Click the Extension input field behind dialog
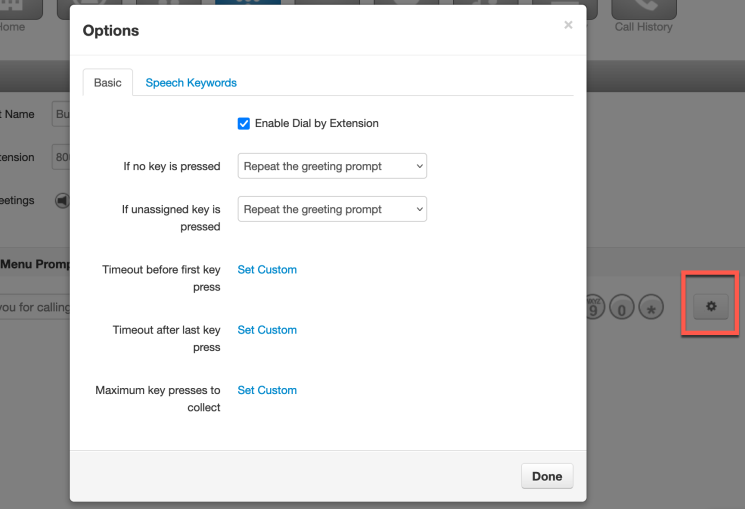The image size is (745, 509). pos(61,157)
